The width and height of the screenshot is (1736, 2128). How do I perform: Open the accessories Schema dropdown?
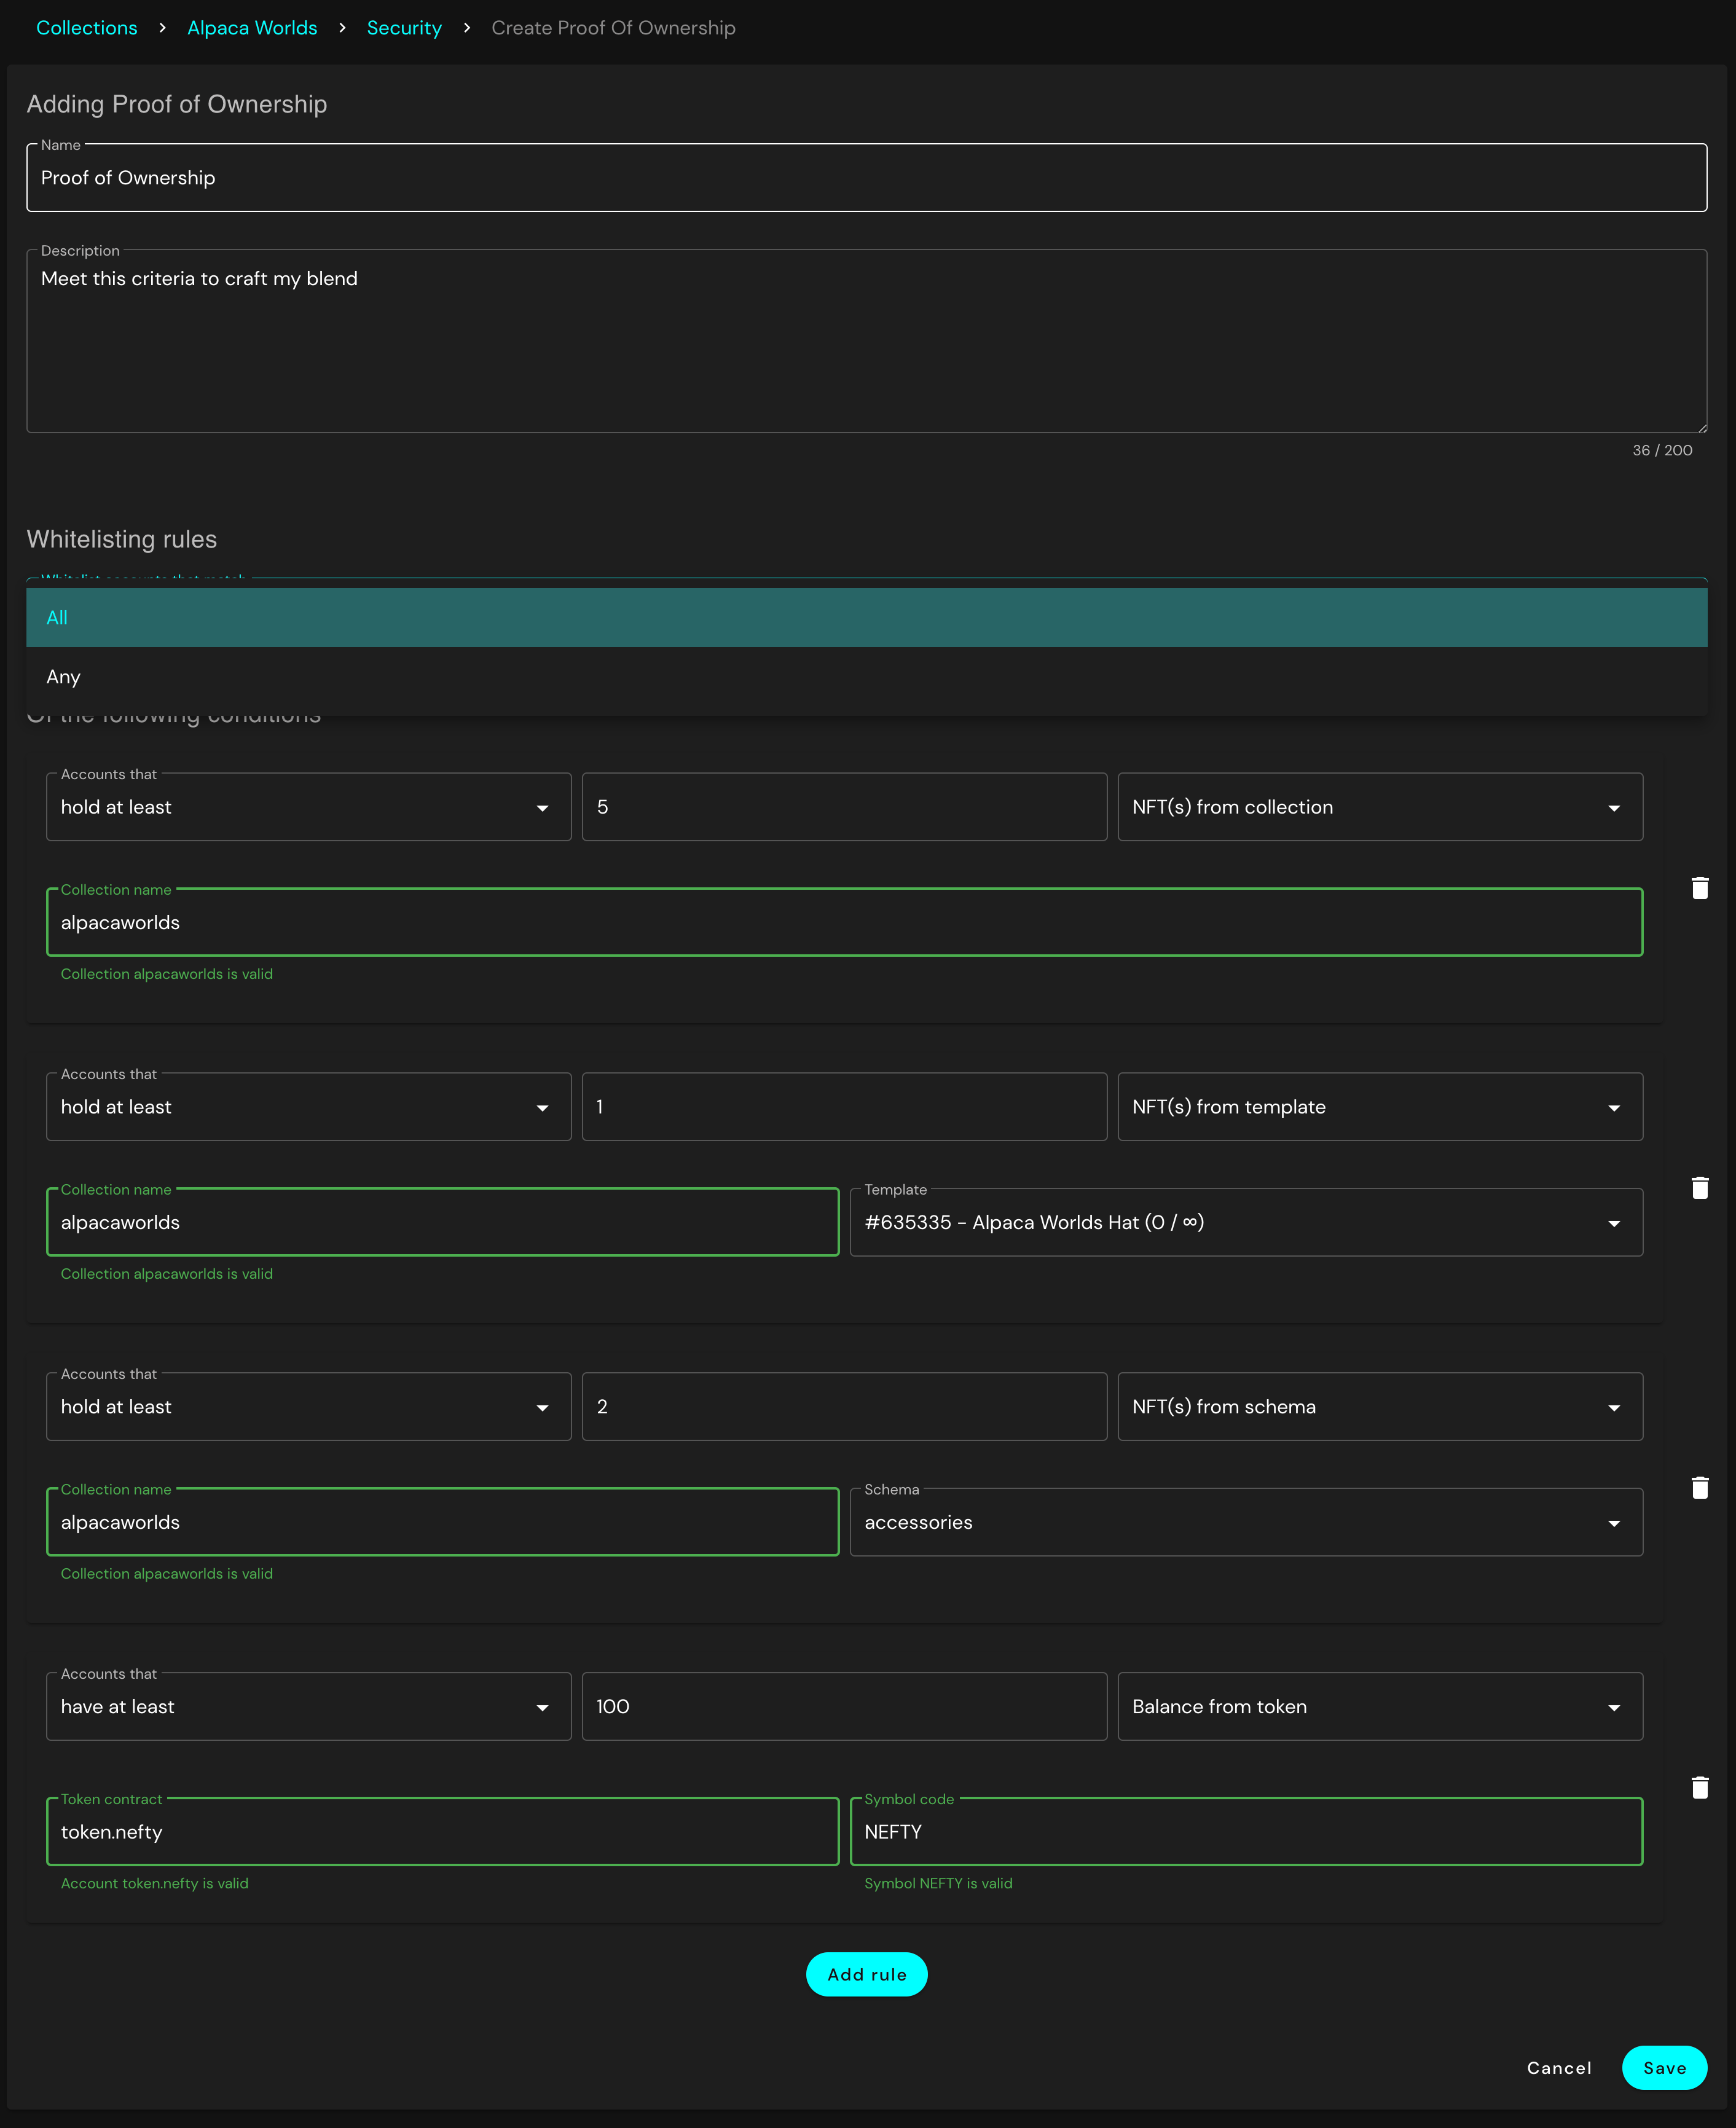coord(1245,1522)
